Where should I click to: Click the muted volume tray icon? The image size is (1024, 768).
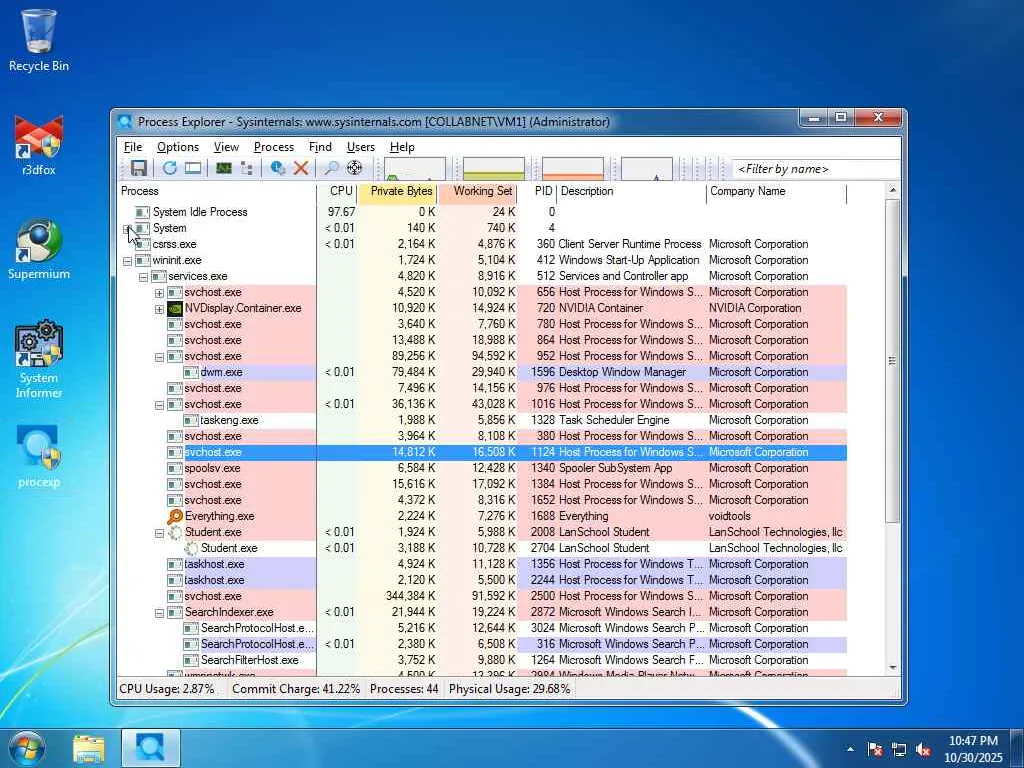click(x=923, y=749)
